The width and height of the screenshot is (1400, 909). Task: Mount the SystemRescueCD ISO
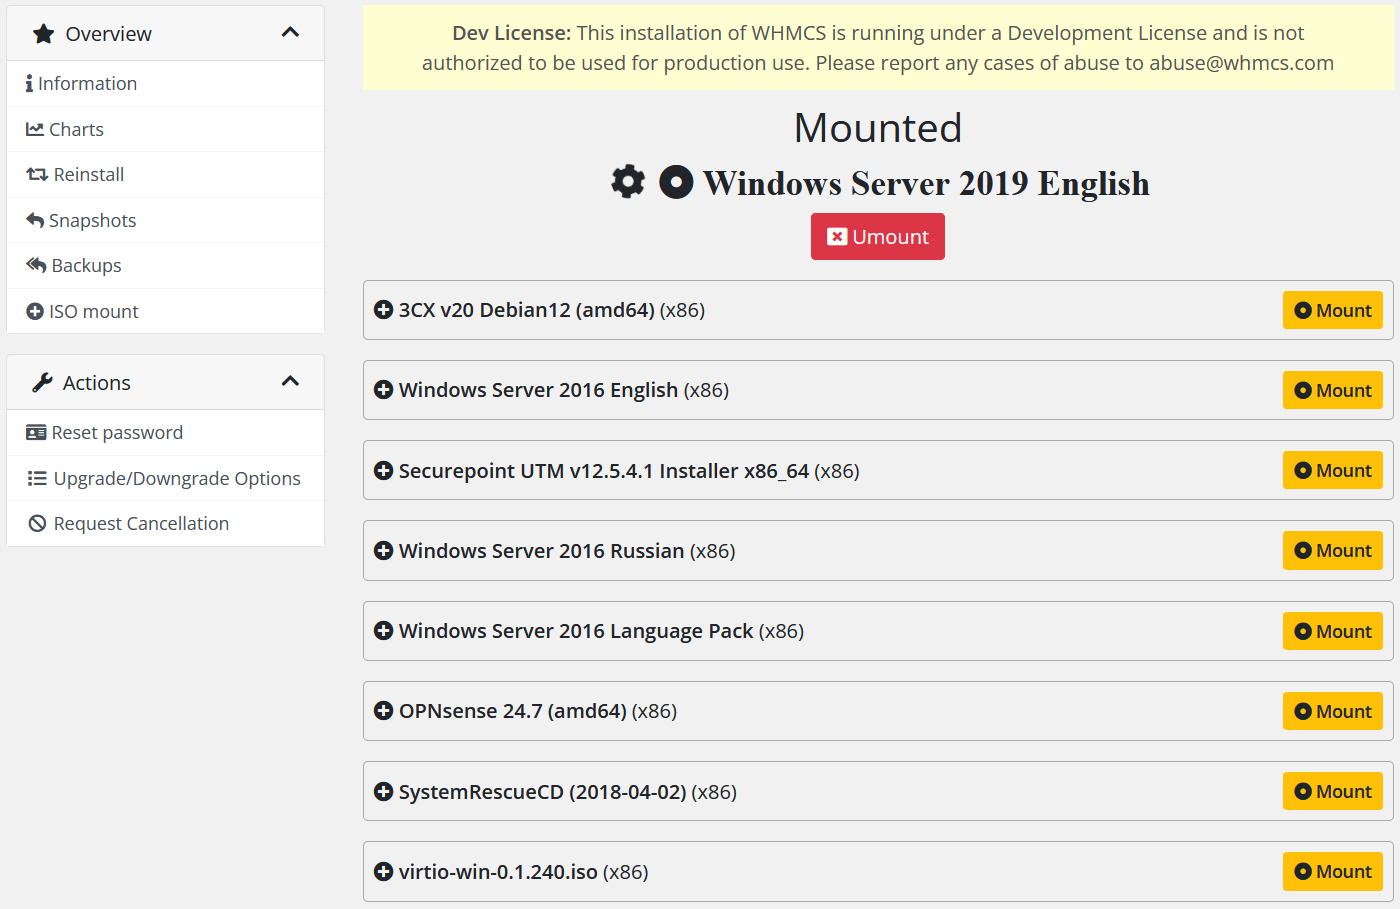(1333, 791)
